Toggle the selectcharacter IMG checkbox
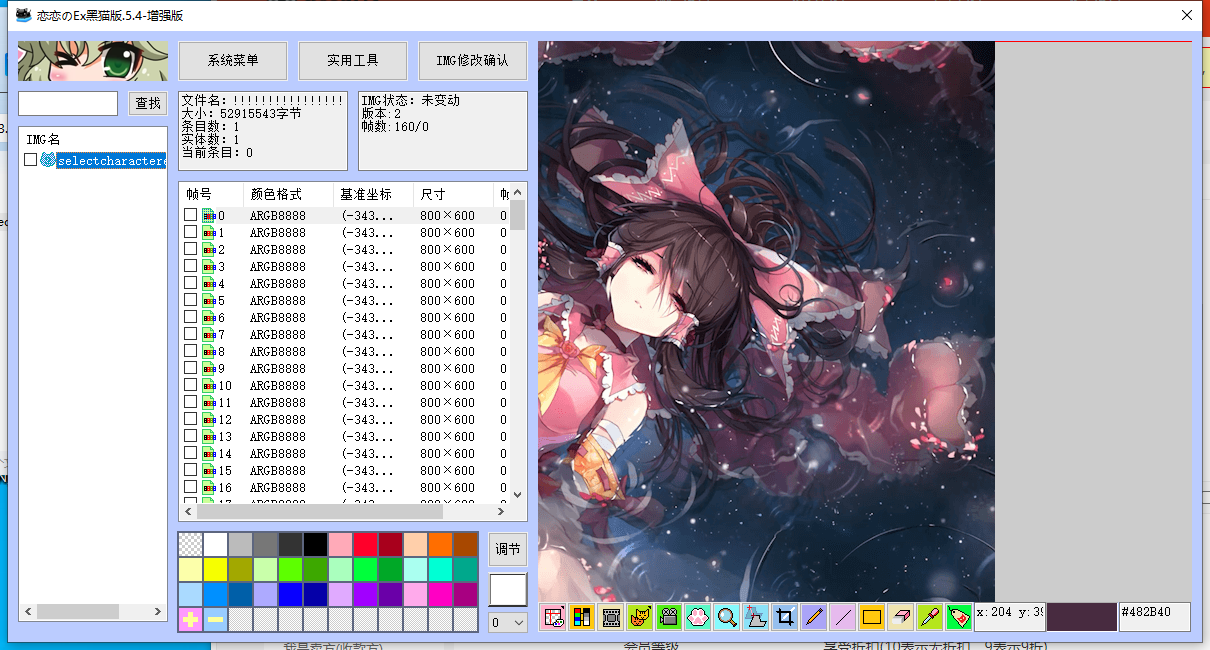The image size is (1210, 650). 30,160
